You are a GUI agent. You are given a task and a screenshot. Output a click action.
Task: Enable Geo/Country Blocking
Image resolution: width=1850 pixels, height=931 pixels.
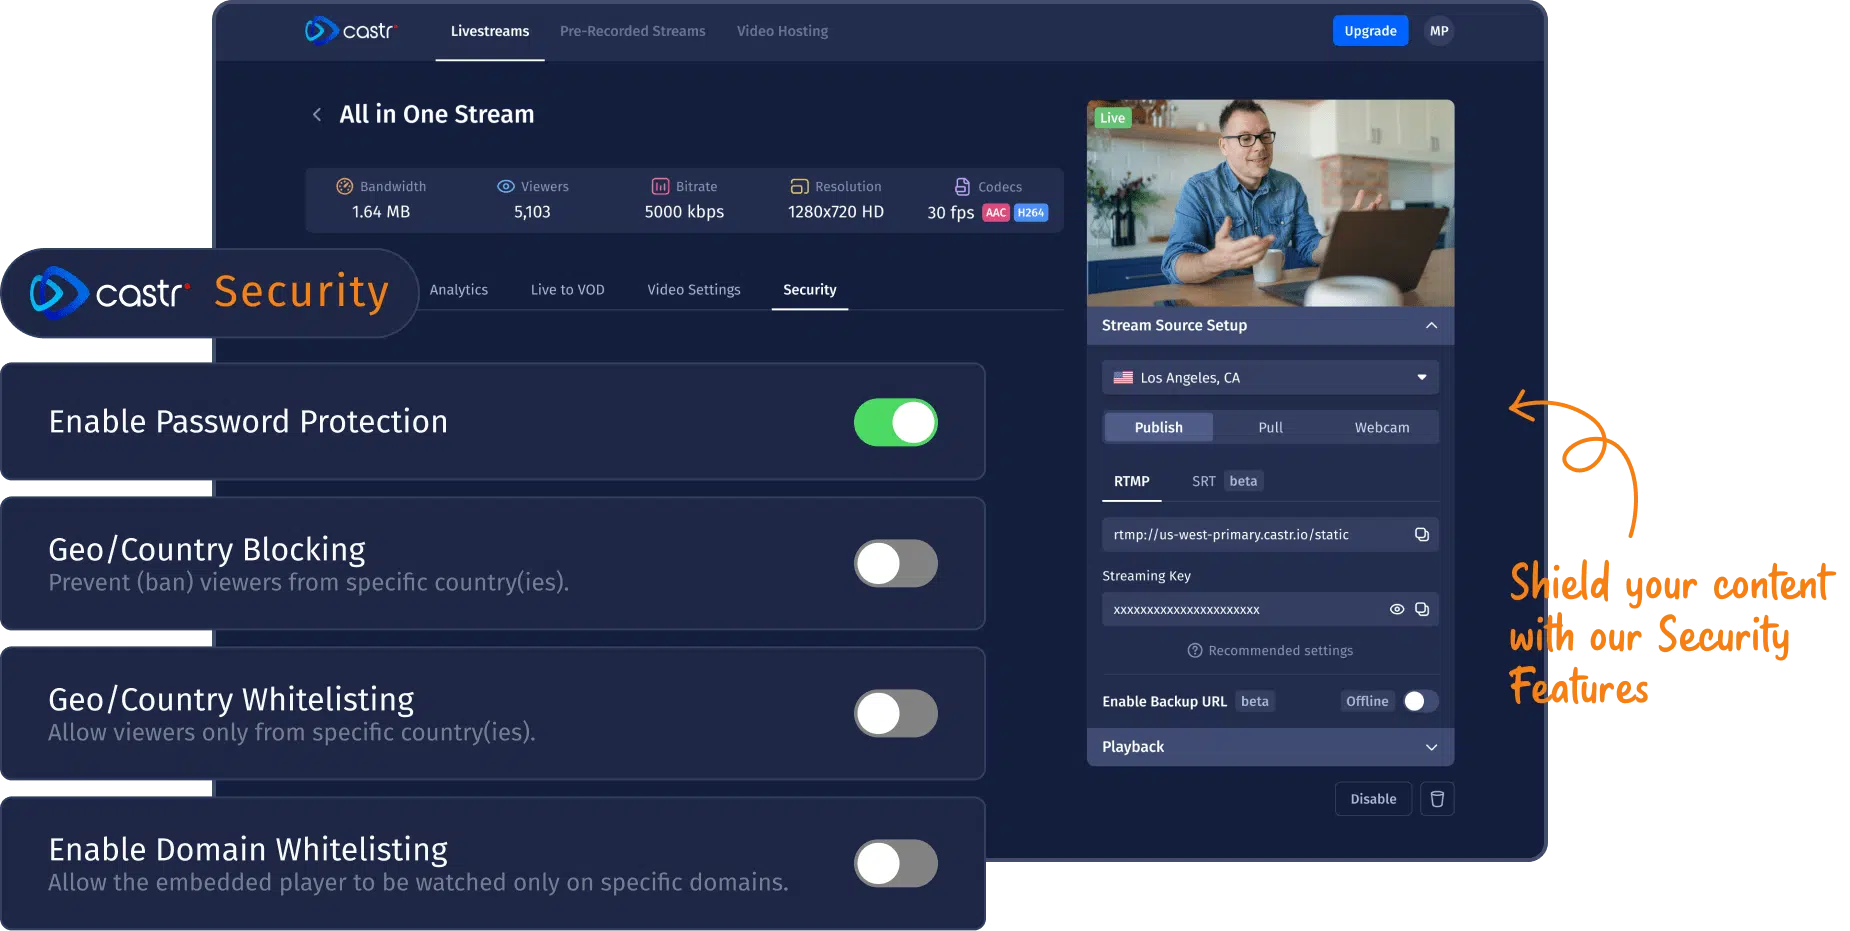click(896, 564)
